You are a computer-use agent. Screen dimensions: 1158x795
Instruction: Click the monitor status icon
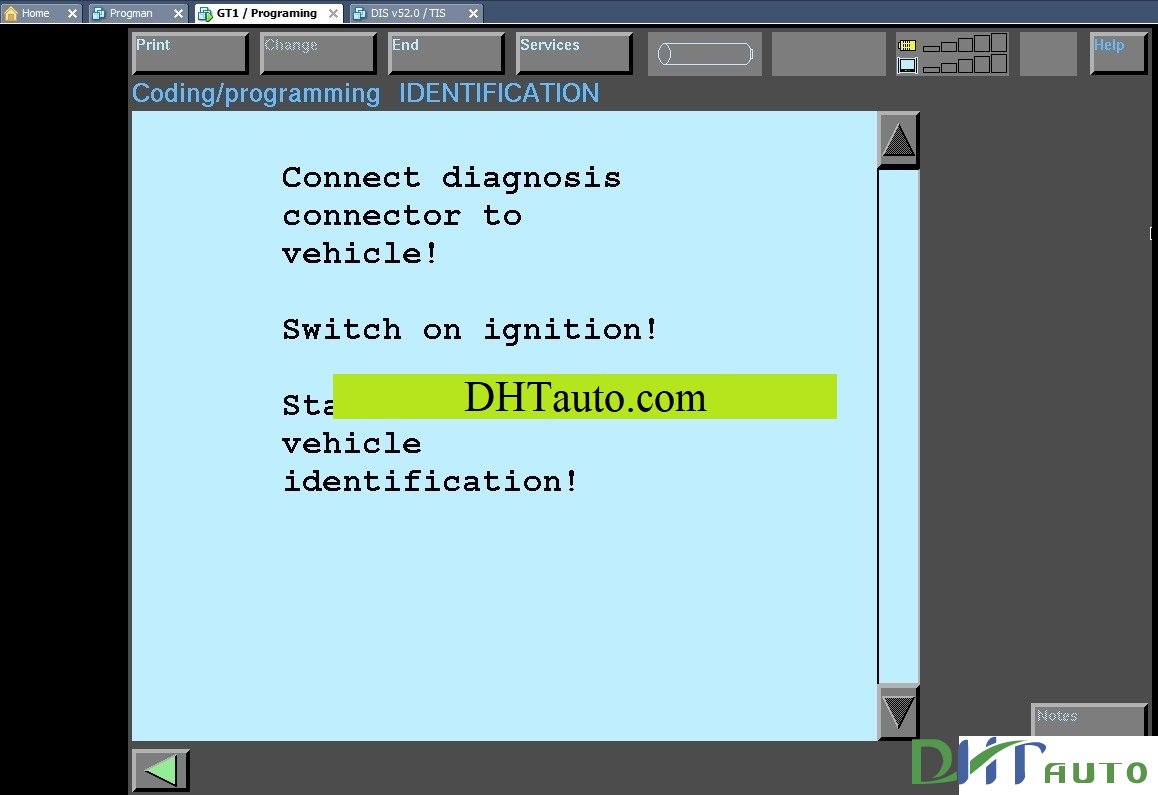coord(907,65)
